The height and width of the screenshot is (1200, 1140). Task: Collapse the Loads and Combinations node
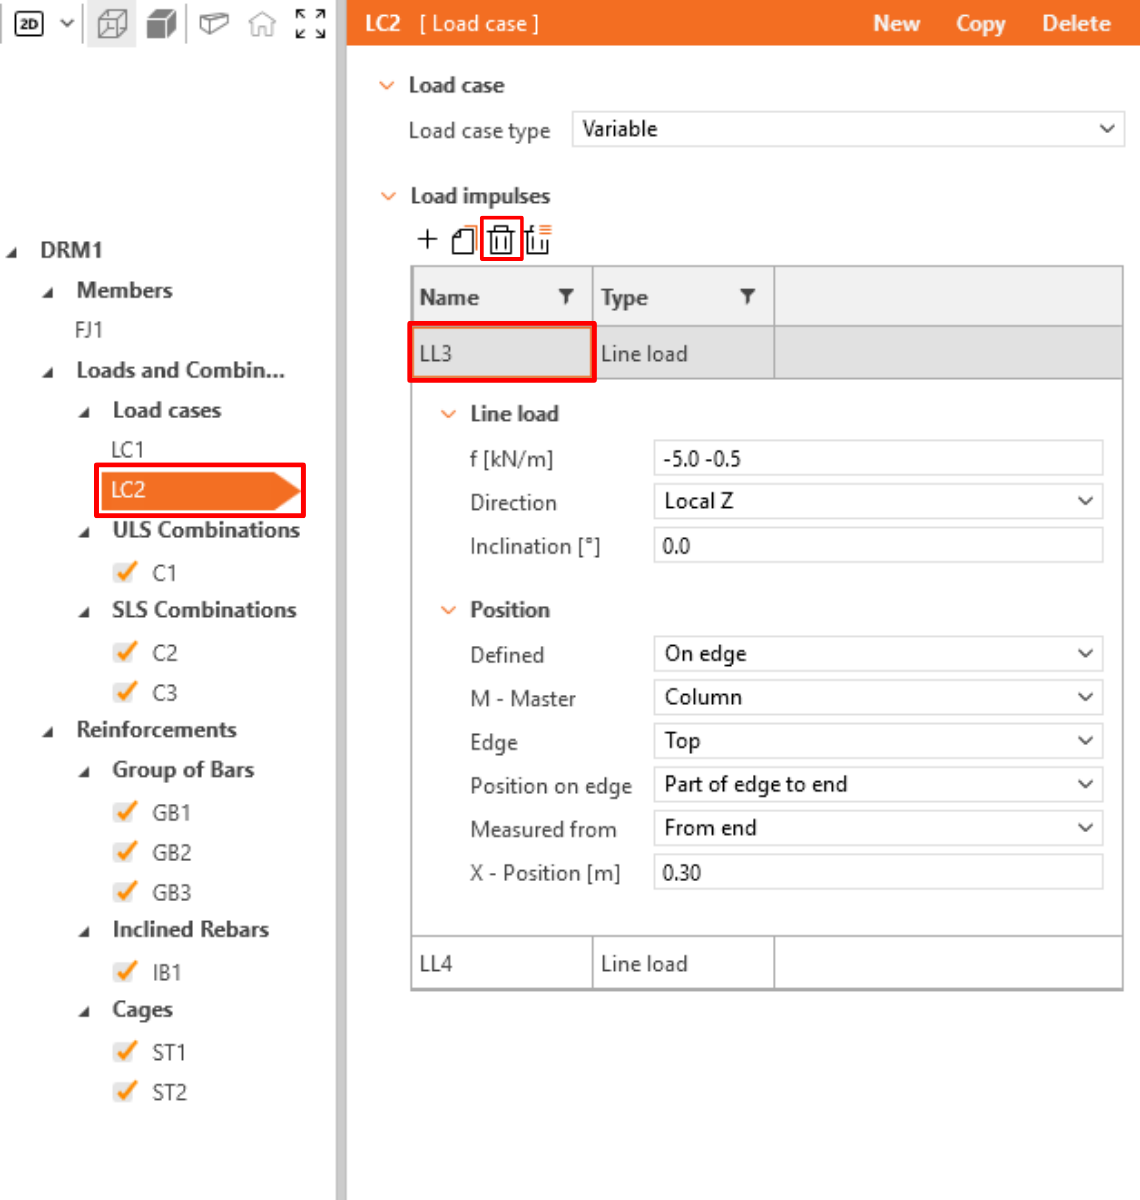point(48,372)
